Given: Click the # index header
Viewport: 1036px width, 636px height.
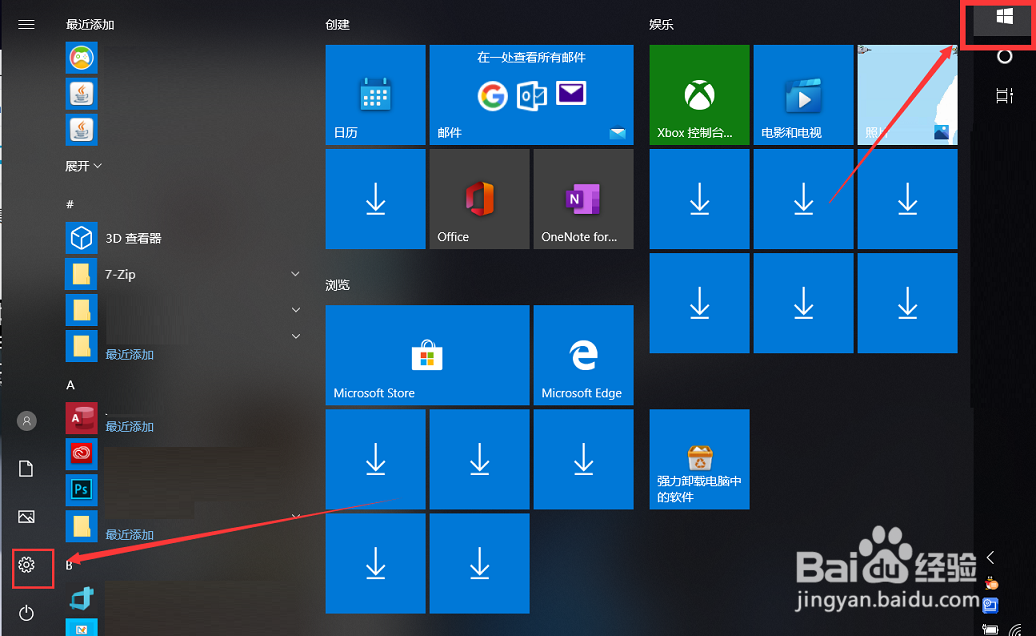Looking at the screenshot, I should (x=70, y=204).
